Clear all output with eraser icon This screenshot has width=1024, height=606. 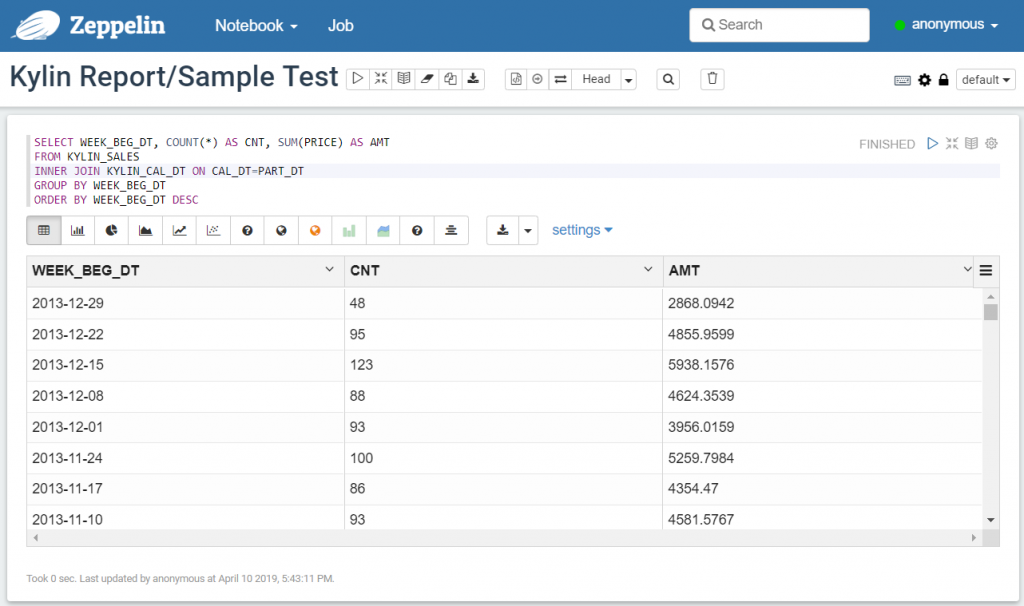point(427,79)
